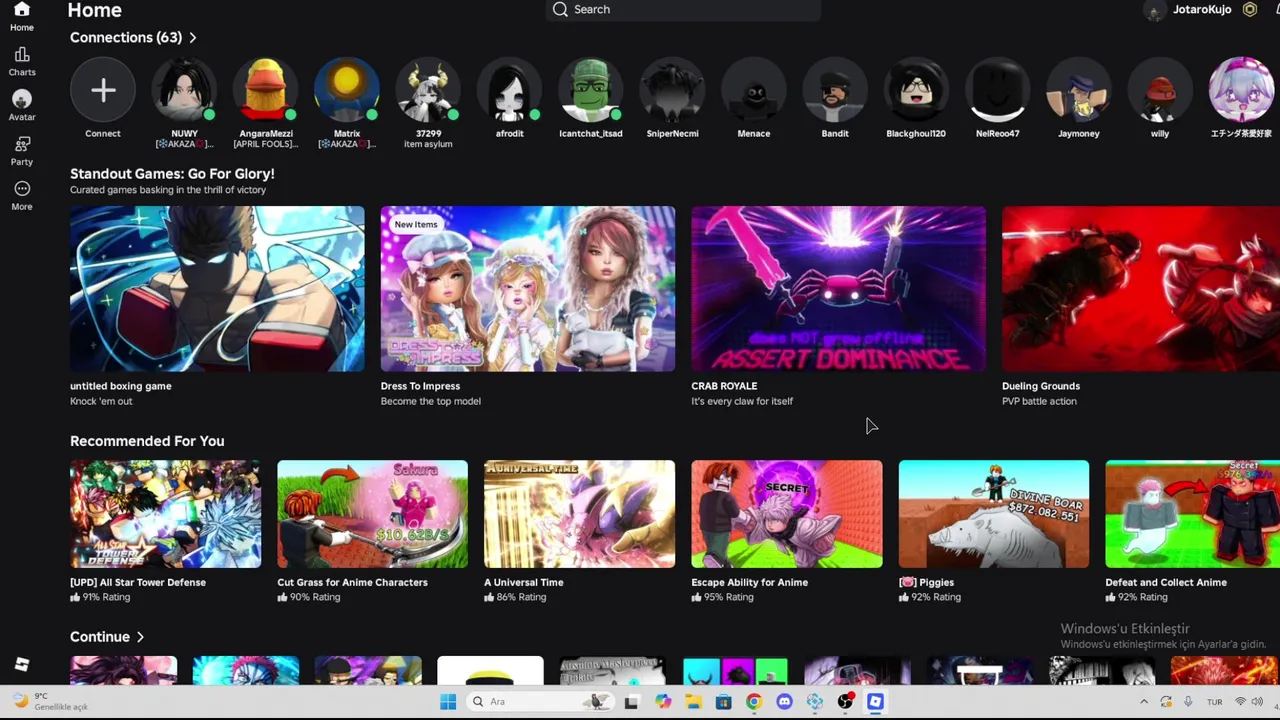Open All Star Tower Defense thumbnail

pos(165,514)
